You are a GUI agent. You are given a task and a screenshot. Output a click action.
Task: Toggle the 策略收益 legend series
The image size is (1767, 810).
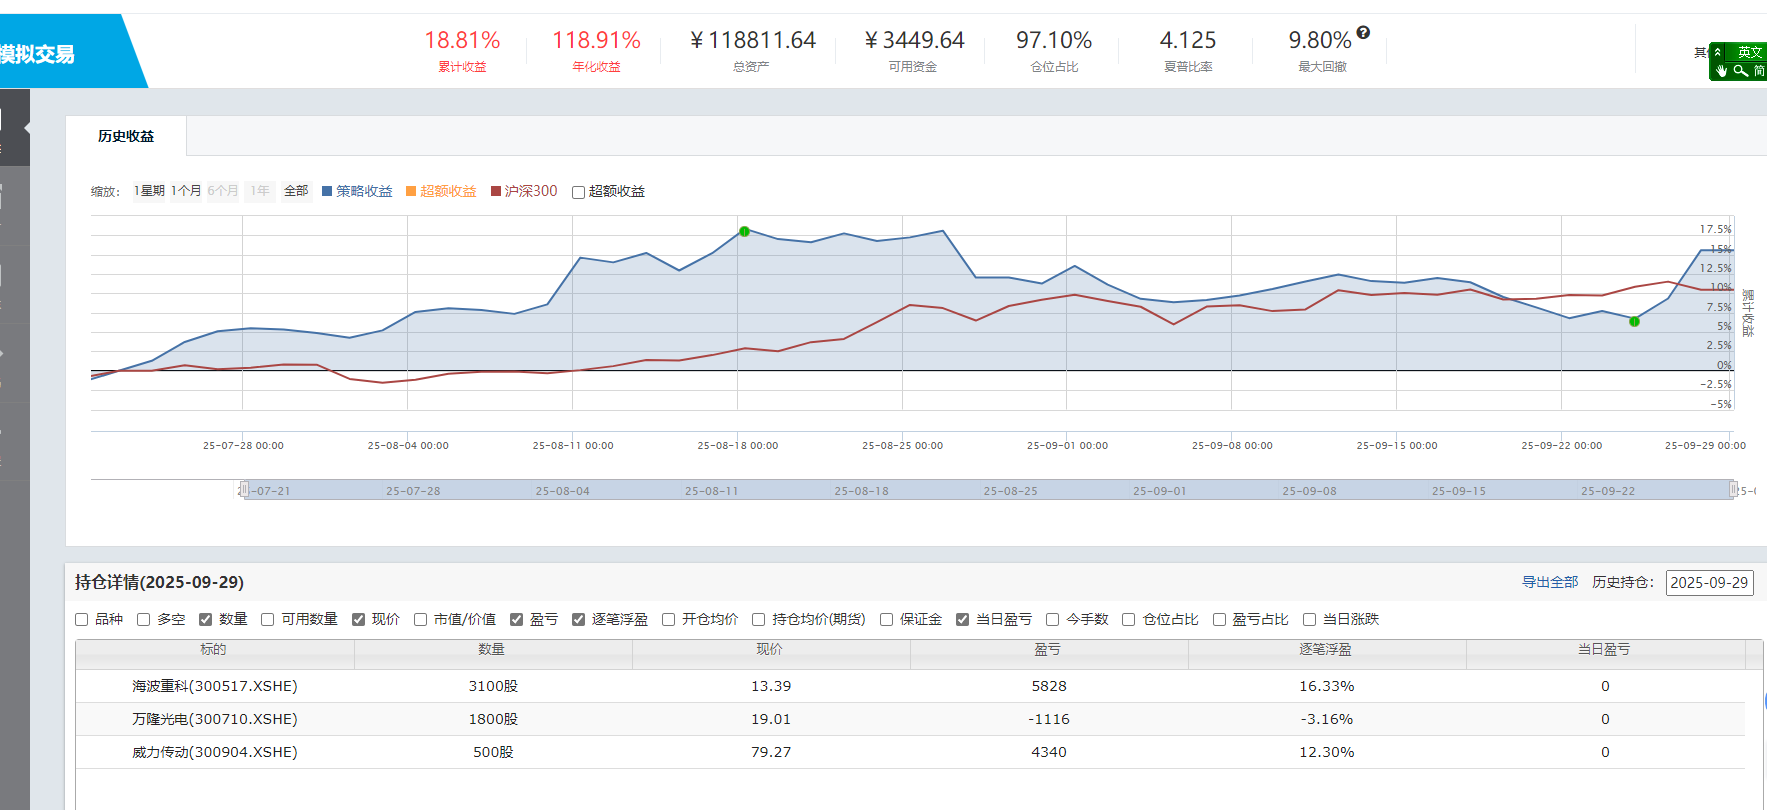pyautogui.click(x=357, y=191)
